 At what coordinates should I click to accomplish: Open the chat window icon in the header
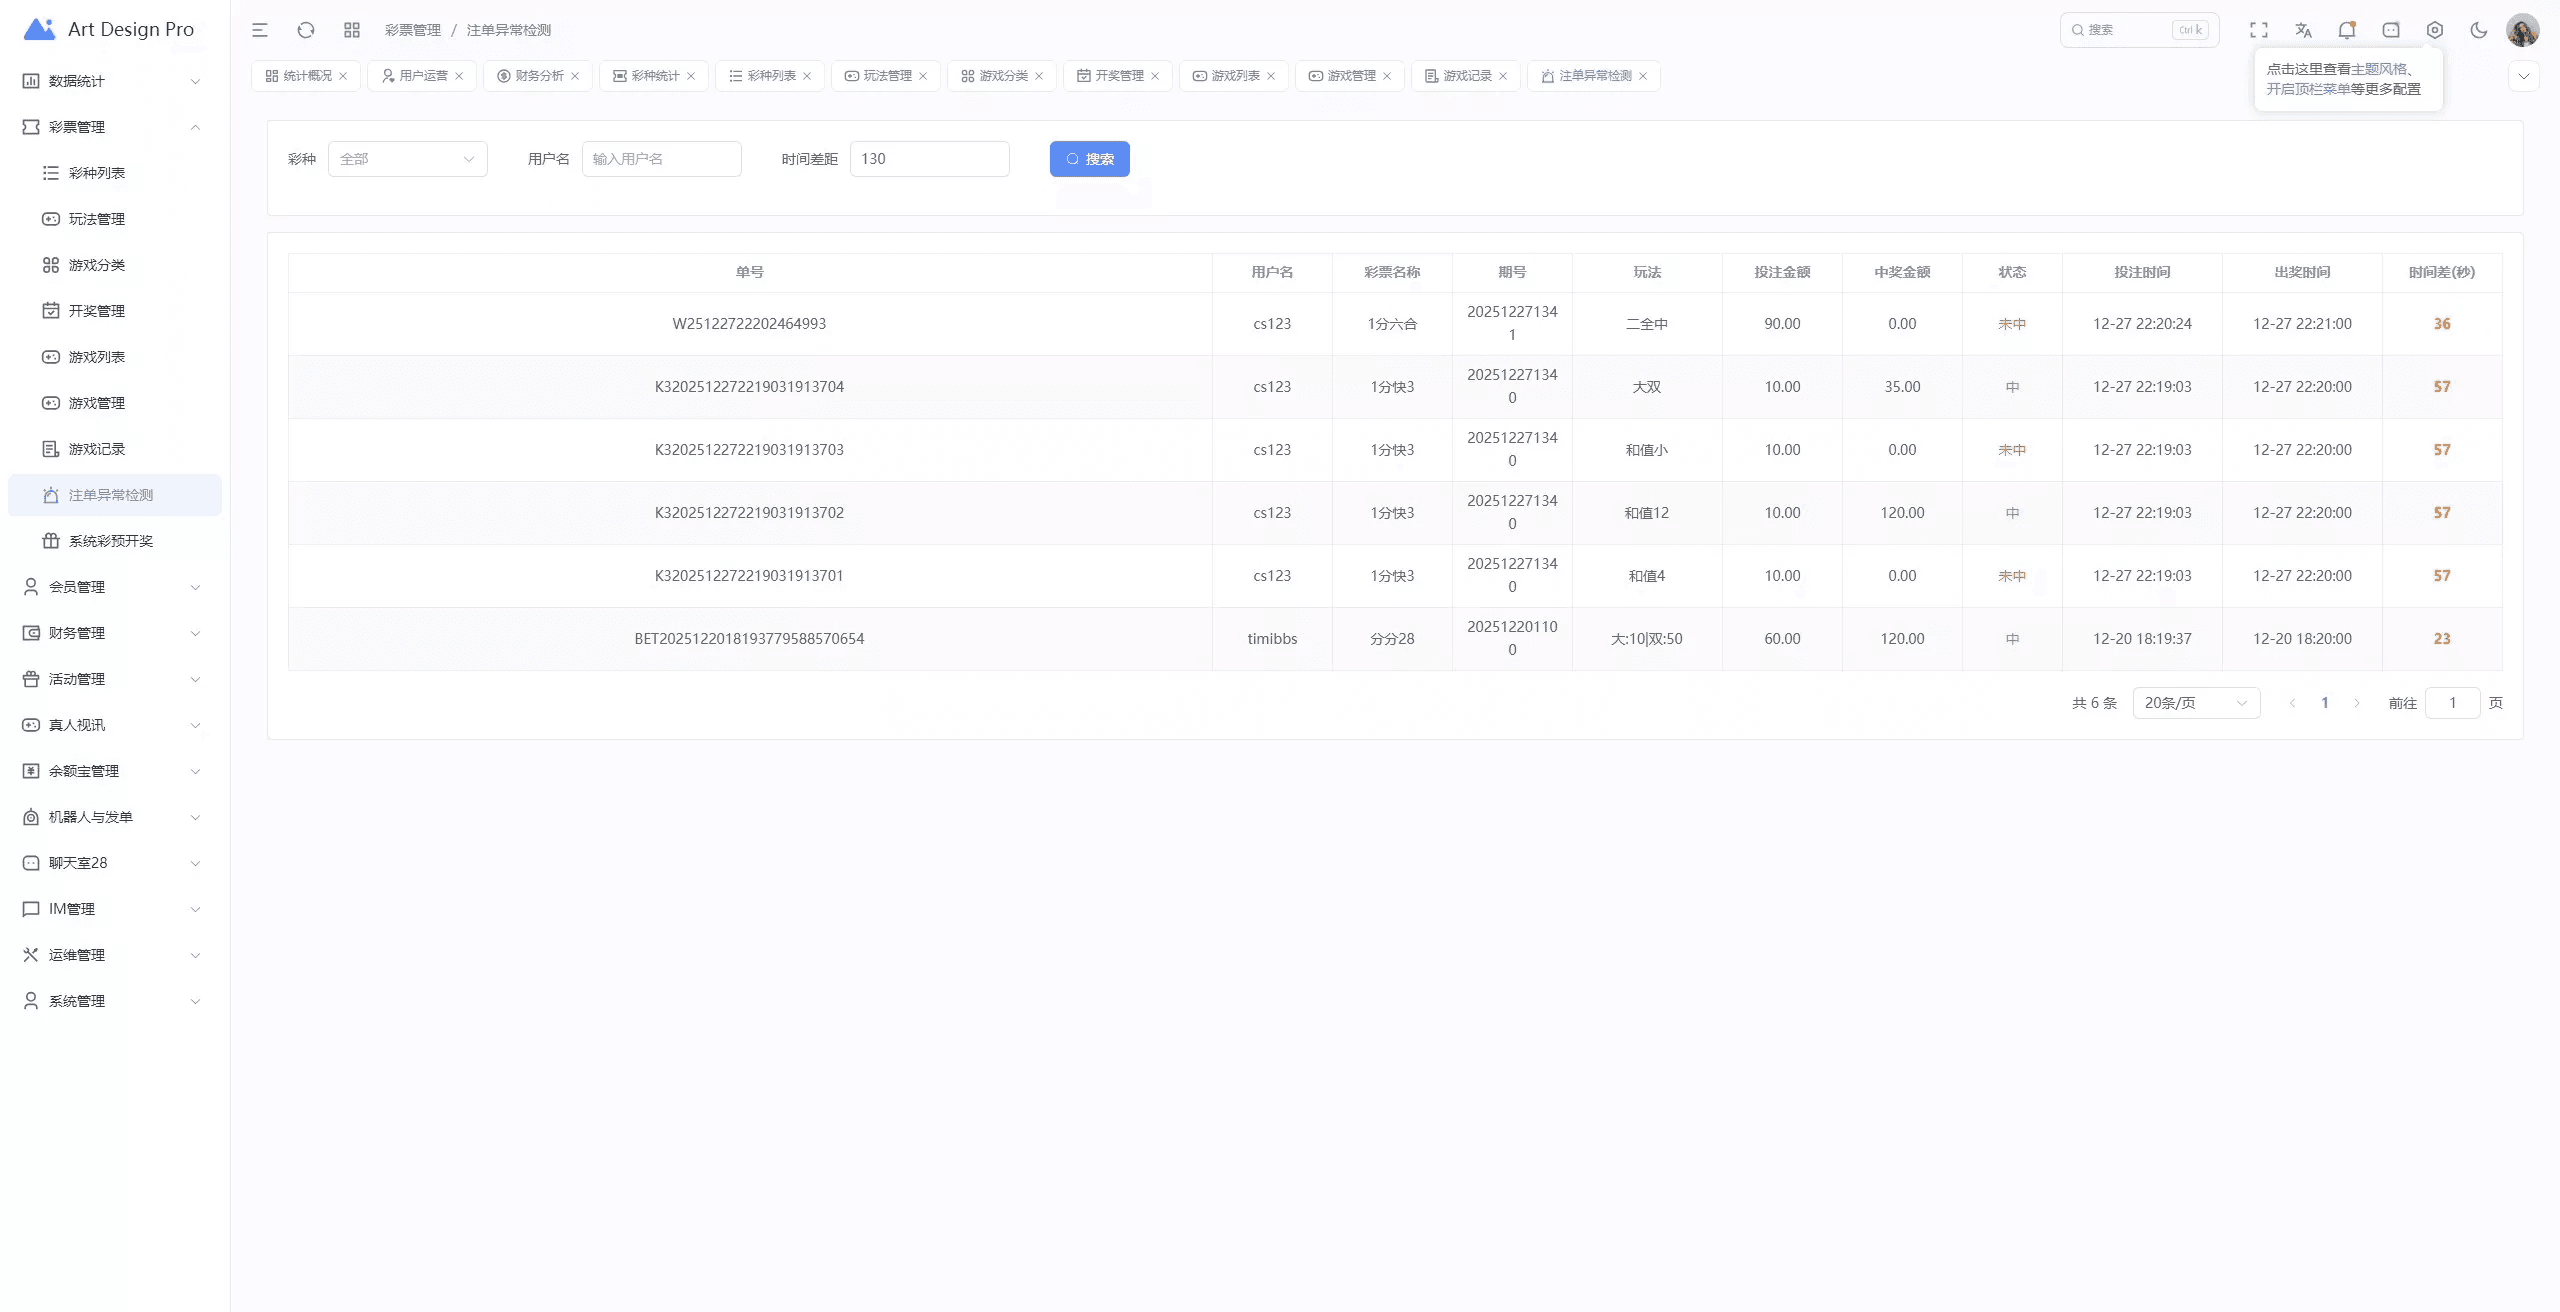tap(2391, 30)
